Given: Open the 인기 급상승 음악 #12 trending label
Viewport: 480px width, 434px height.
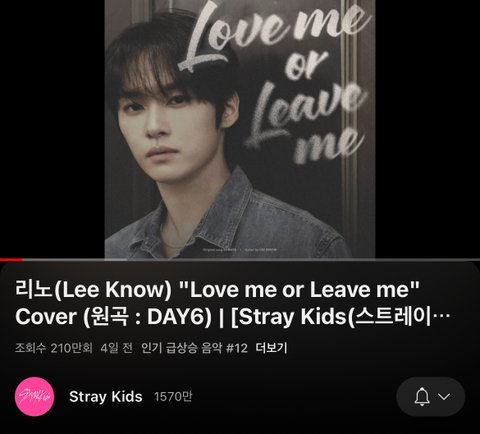Looking at the screenshot, I should (x=194, y=348).
